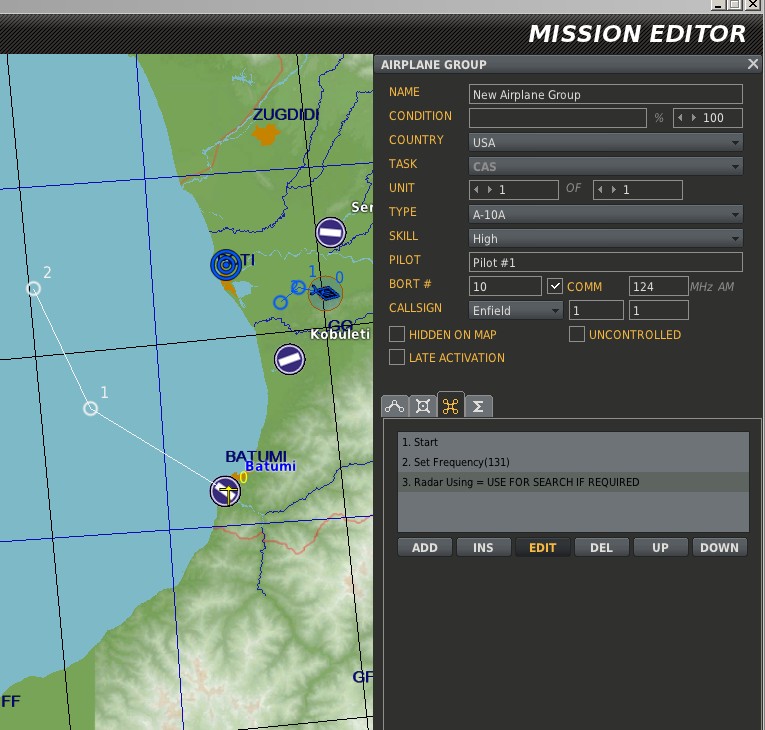This screenshot has width=765, height=730.
Task: Enable LATE ACTIVATION checkbox
Action: click(x=397, y=357)
